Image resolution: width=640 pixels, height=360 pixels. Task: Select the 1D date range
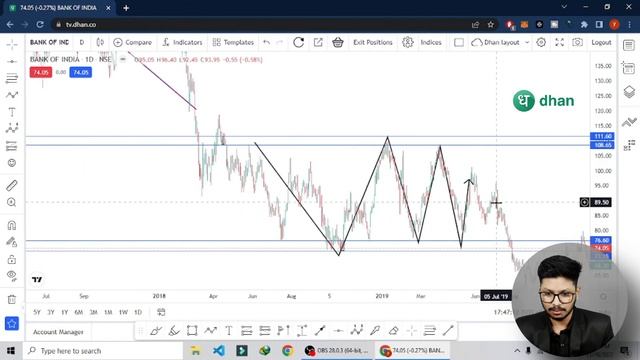click(138, 312)
